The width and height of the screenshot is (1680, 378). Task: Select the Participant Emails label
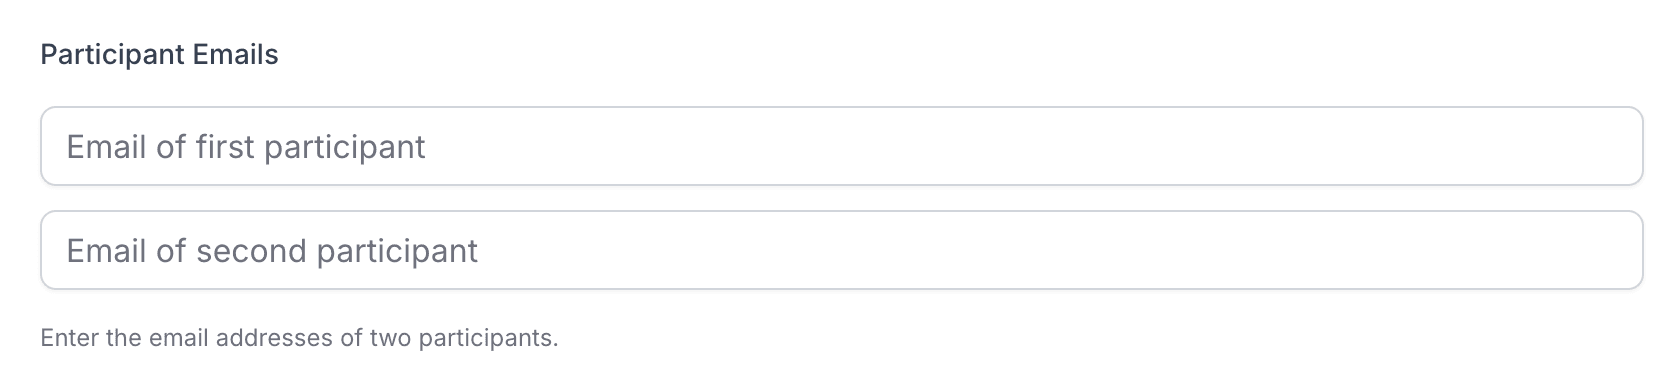click(x=159, y=55)
